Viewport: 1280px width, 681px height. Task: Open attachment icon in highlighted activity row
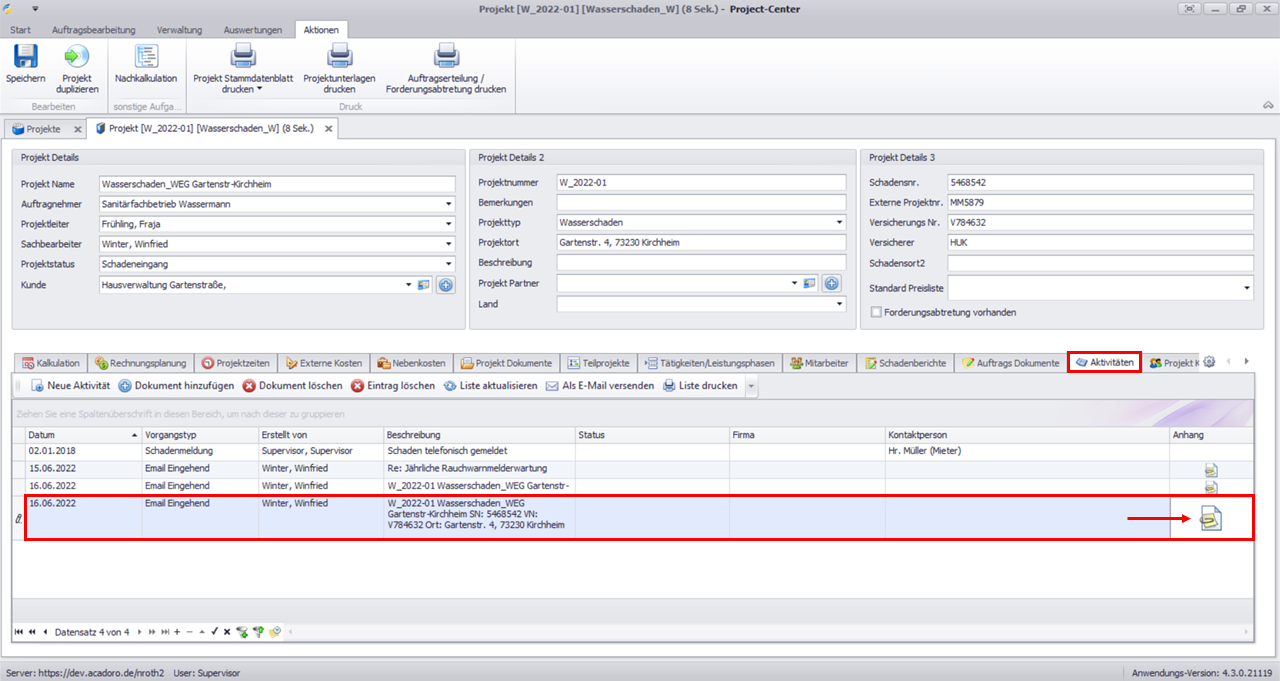1211,518
